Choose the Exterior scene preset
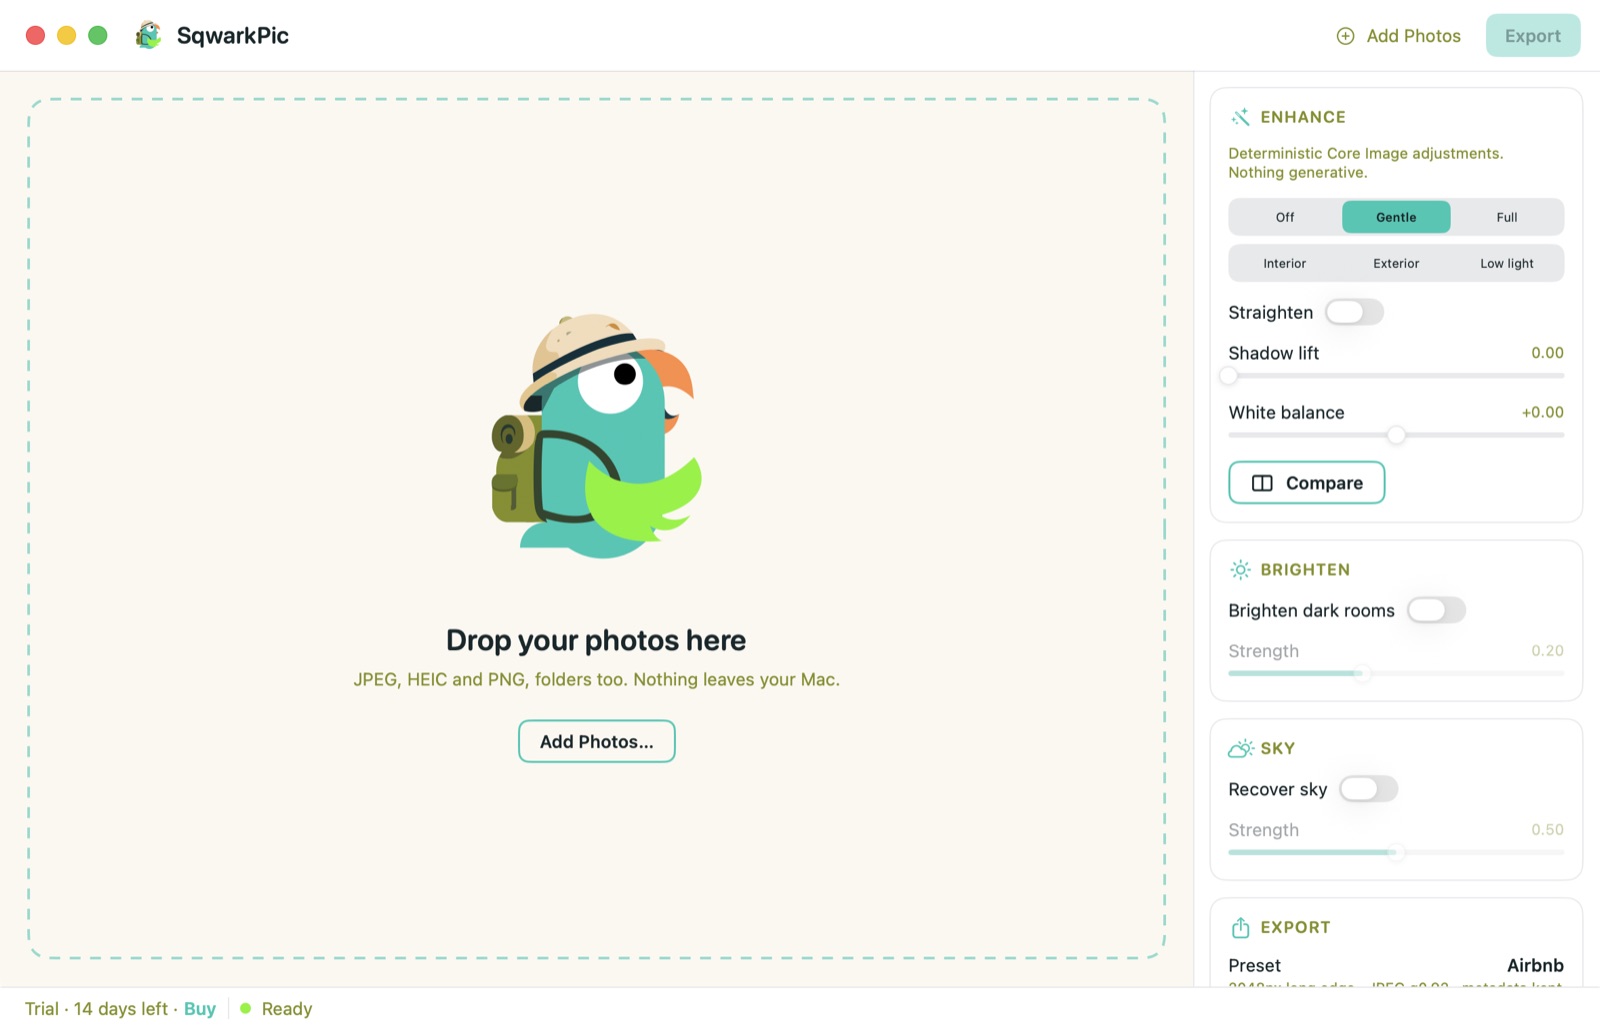Viewport: 1600px width, 1030px height. click(x=1396, y=263)
